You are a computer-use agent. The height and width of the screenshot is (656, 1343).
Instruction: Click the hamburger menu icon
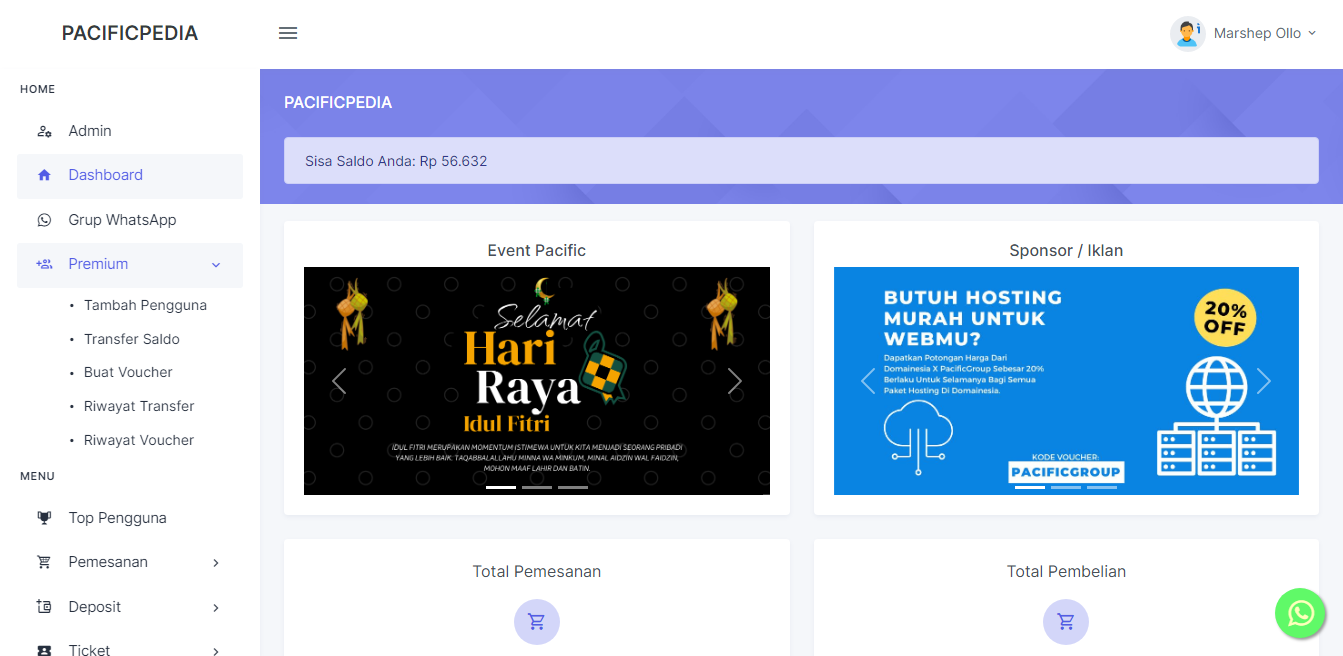click(288, 33)
